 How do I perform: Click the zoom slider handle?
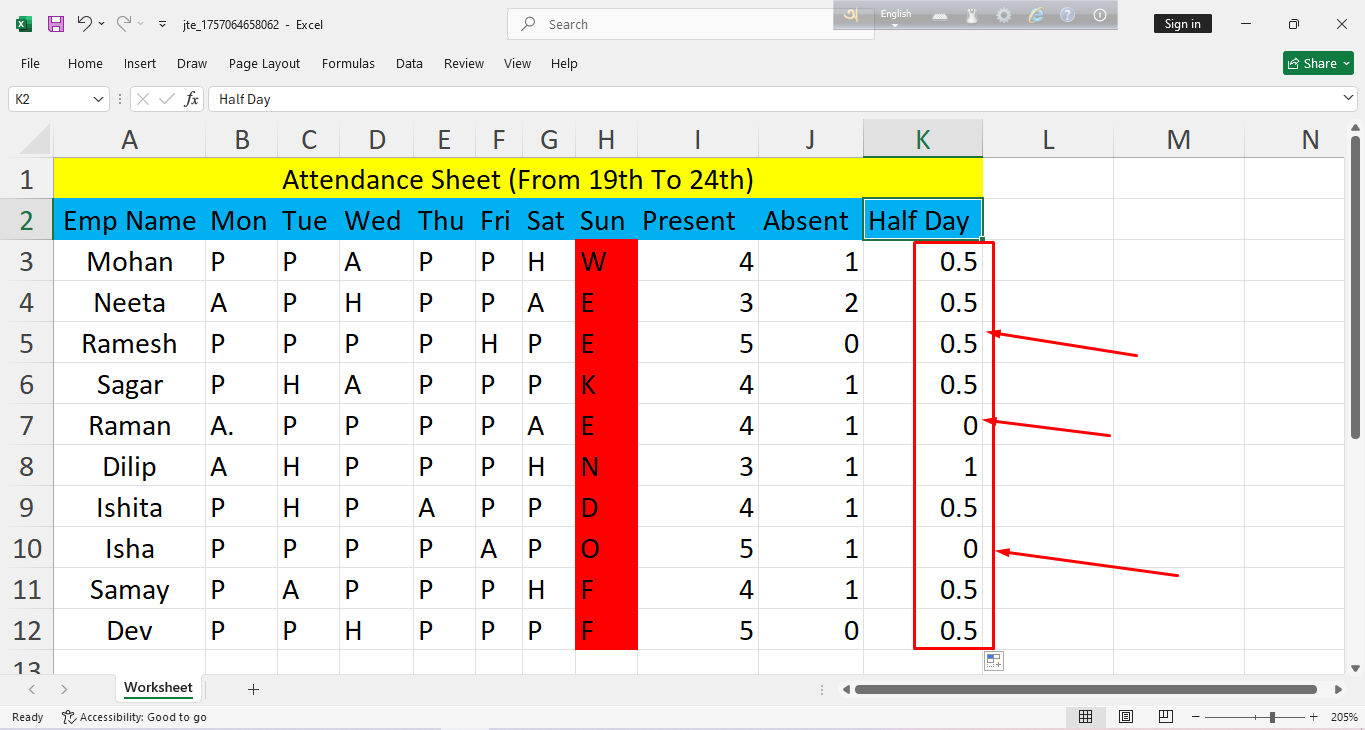click(1272, 717)
